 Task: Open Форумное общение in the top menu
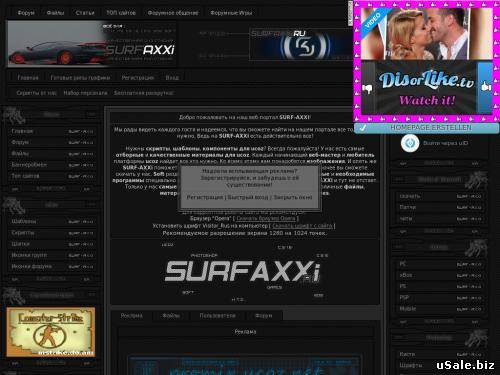tap(173, 13)
